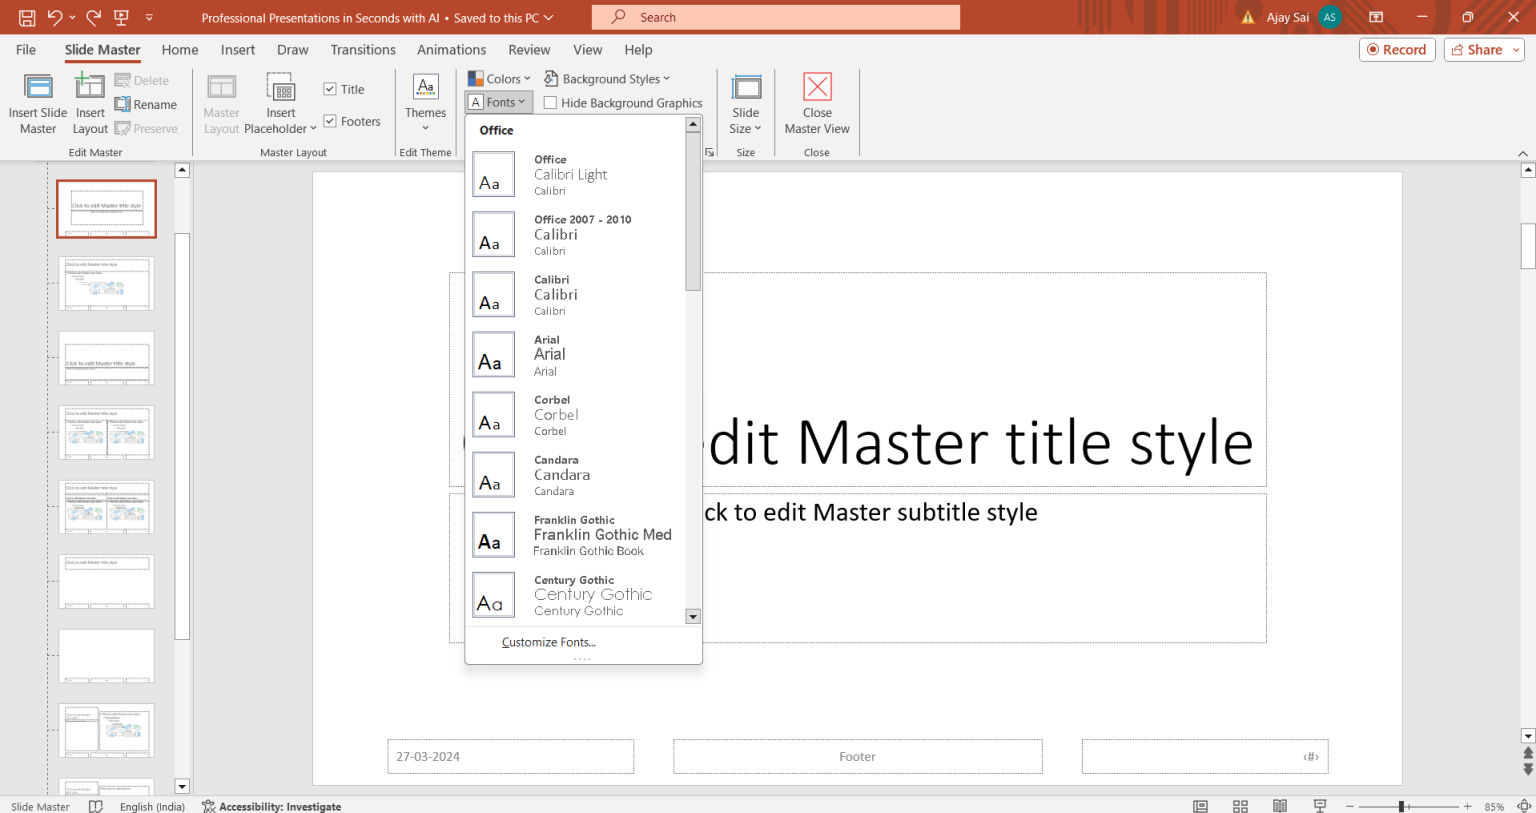
Task: Toggle the Title checkbox
Action: click(x=330, y=89)
